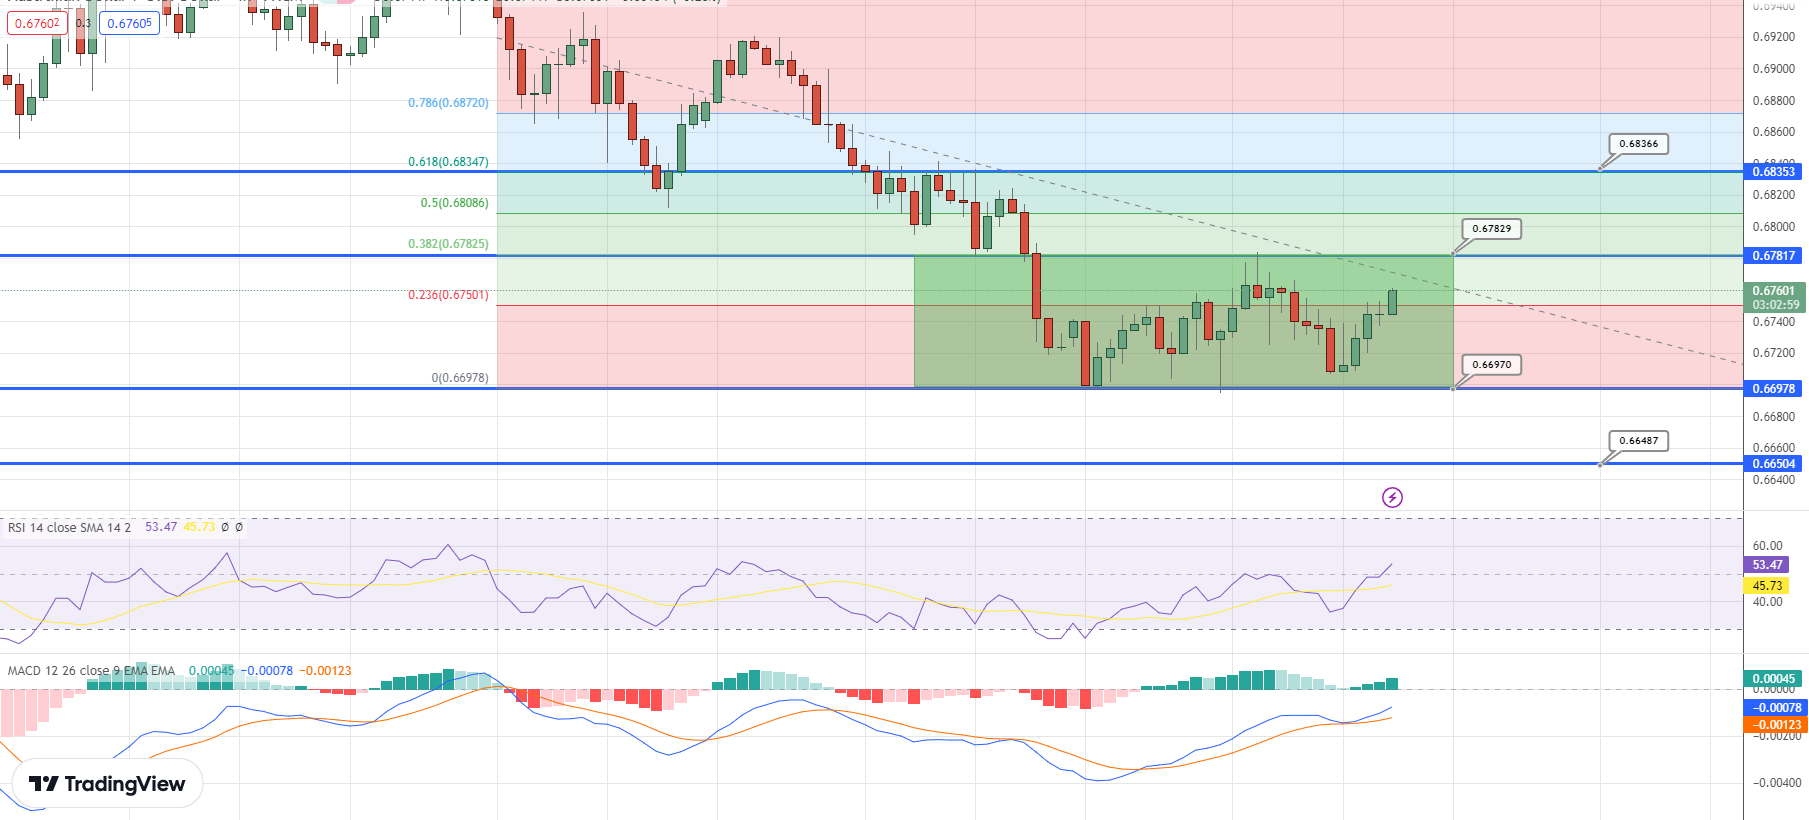Click the Fibonacci 0.618 (0.68347) level label

pos(448,162)
